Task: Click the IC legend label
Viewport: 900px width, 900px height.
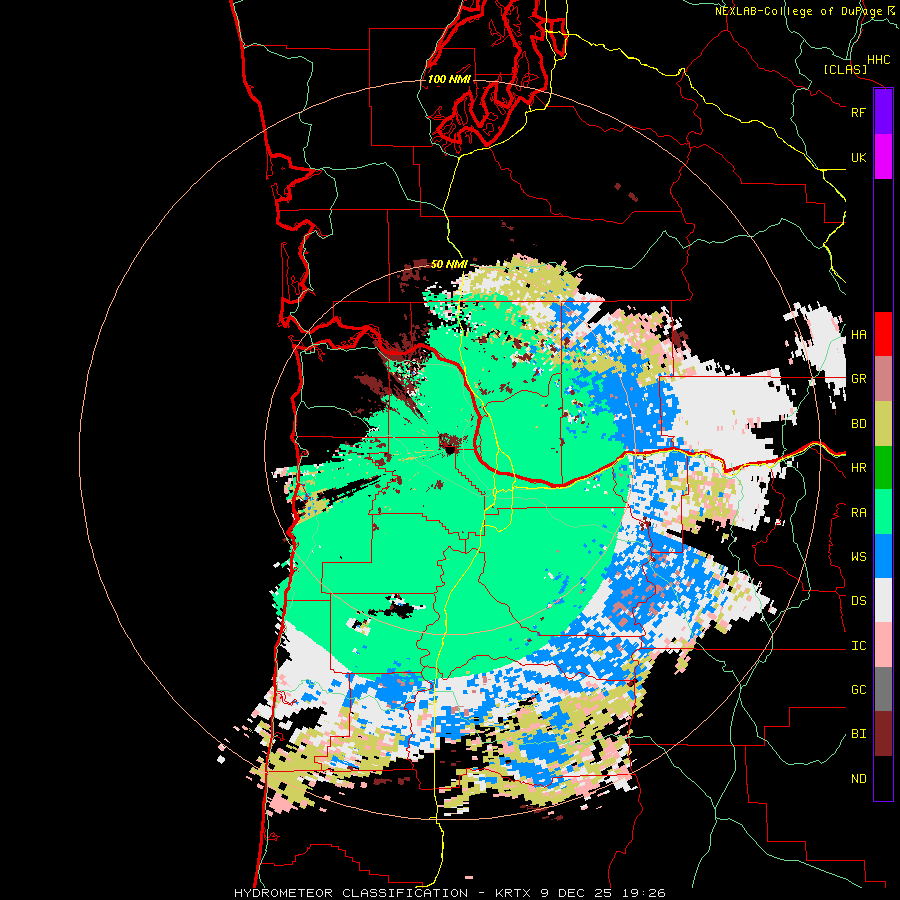Action: click(x=858, y=646)
